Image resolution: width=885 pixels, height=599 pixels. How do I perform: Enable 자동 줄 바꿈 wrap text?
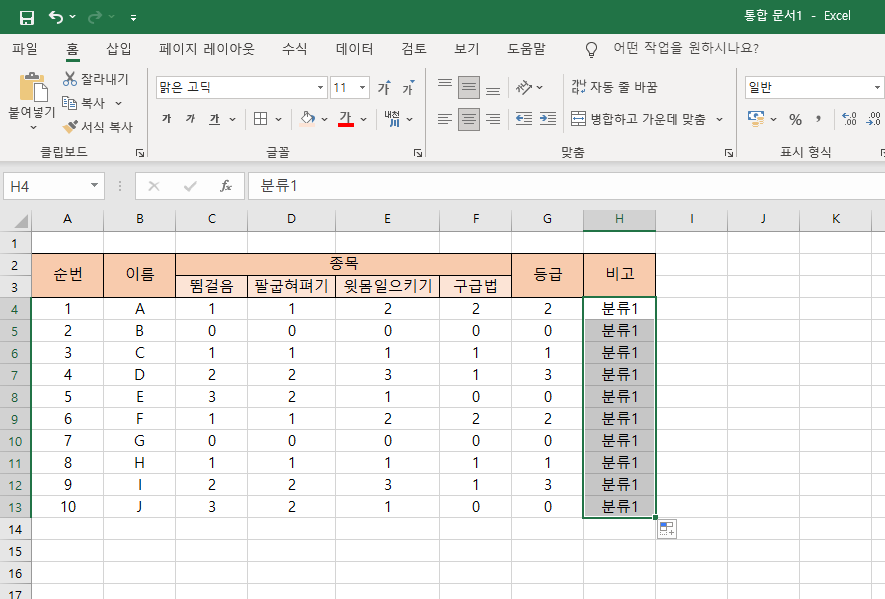612,88
